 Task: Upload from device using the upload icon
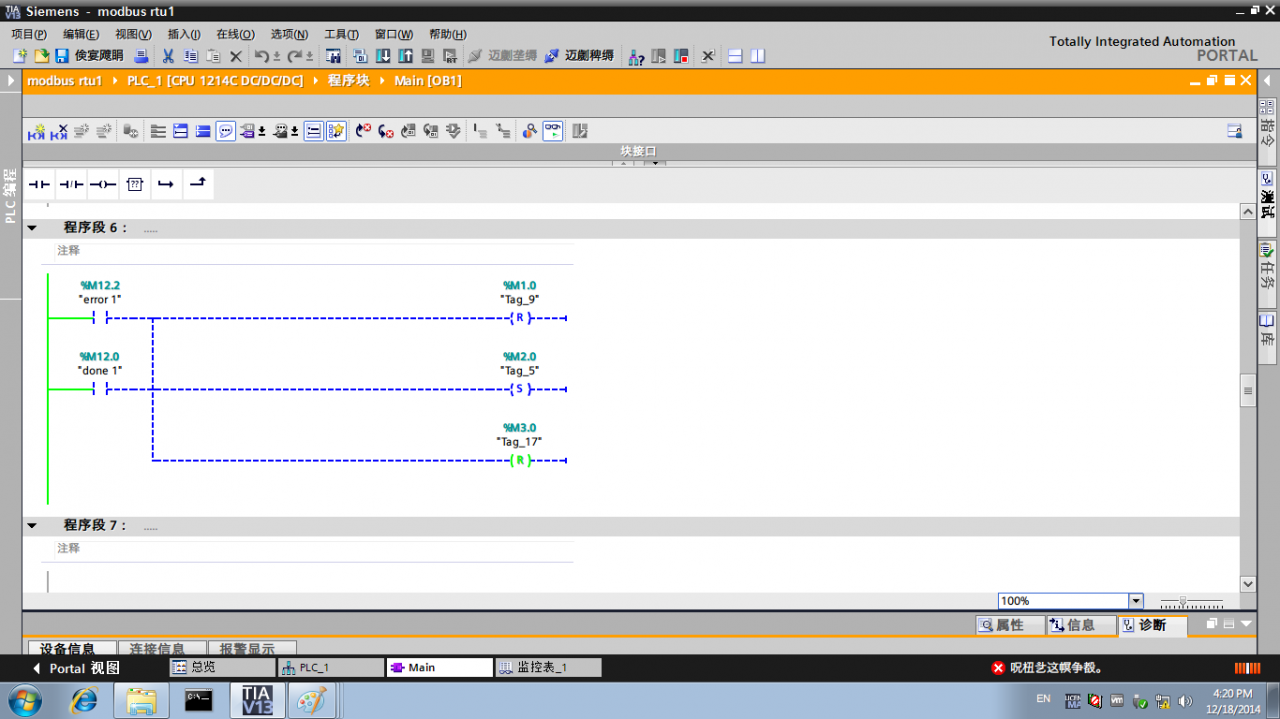406,56
